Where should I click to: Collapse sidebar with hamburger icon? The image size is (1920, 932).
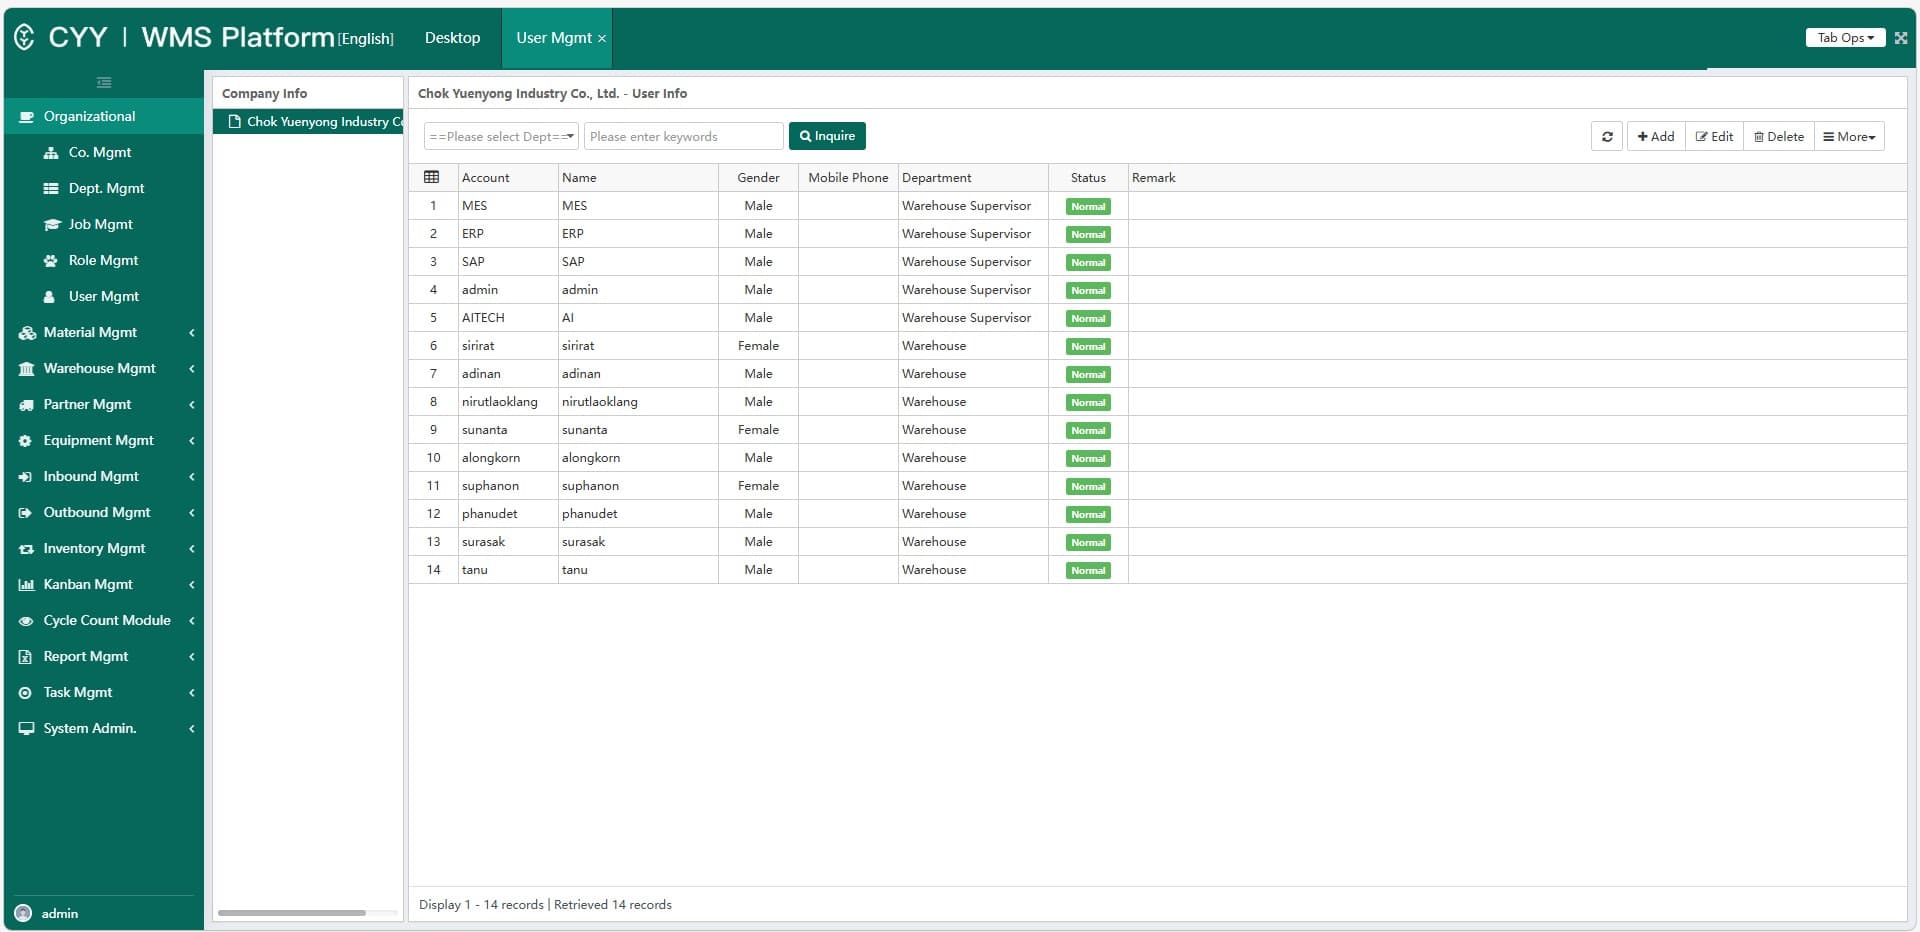coord(104,83)
